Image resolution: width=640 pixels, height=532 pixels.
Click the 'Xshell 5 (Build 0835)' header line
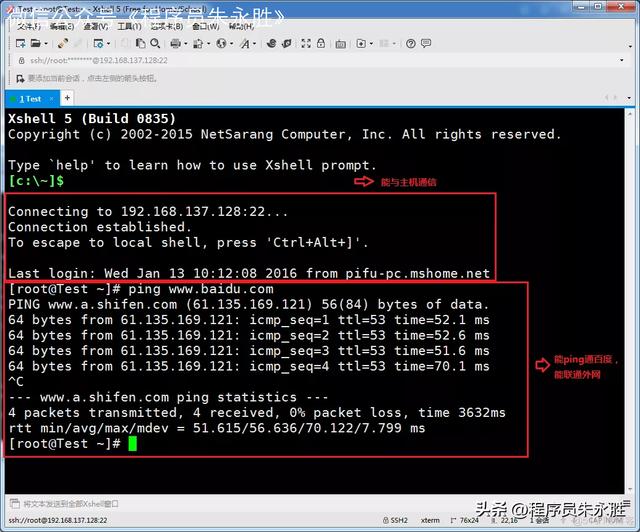(x=92, y=118)
